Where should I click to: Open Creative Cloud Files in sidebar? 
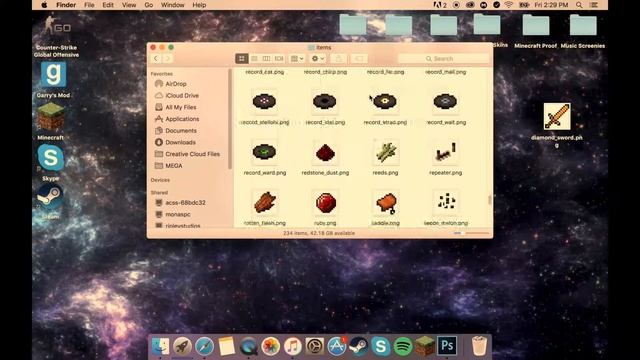click(x=188, y=154)
